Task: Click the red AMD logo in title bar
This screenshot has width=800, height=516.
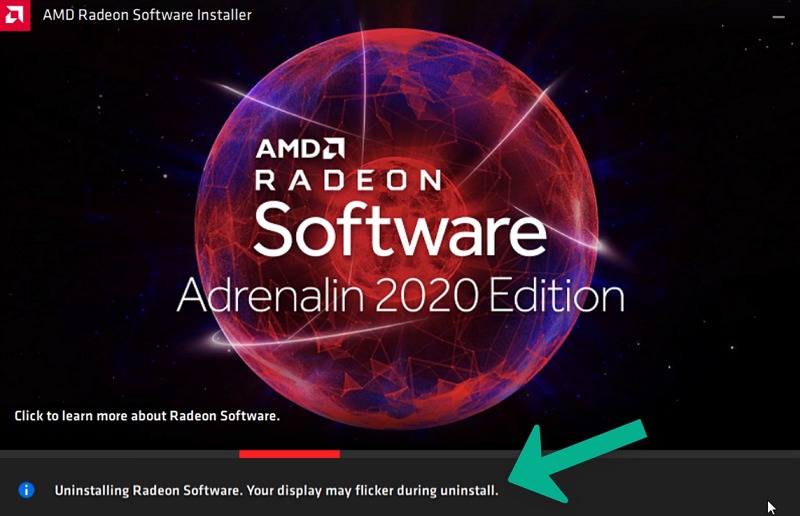Action: [14, 15]
